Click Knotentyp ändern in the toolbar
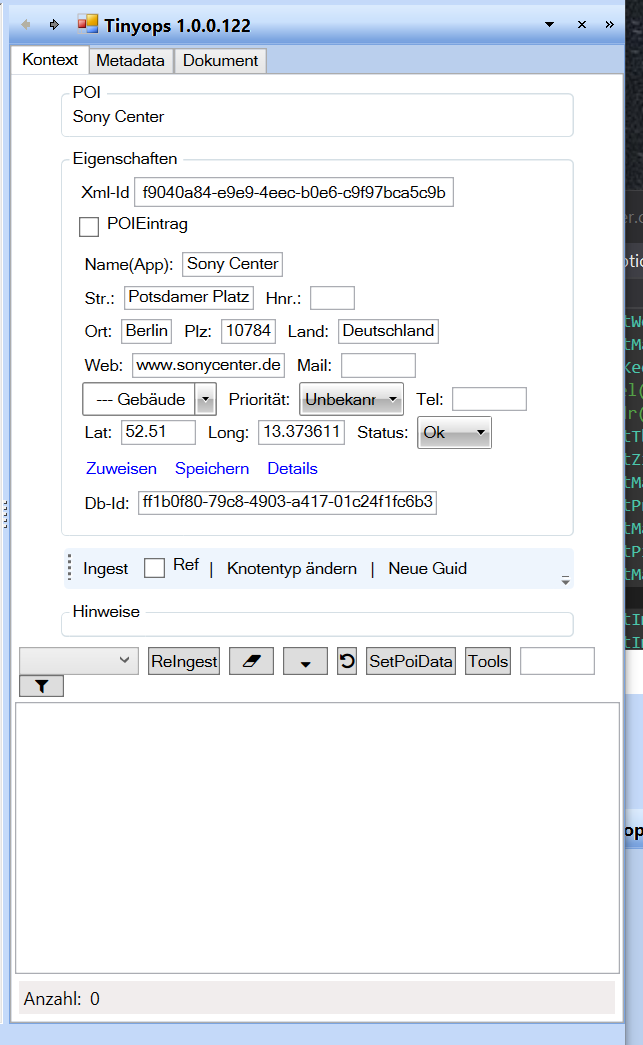643x1045 pixels. tap(292, 568)
